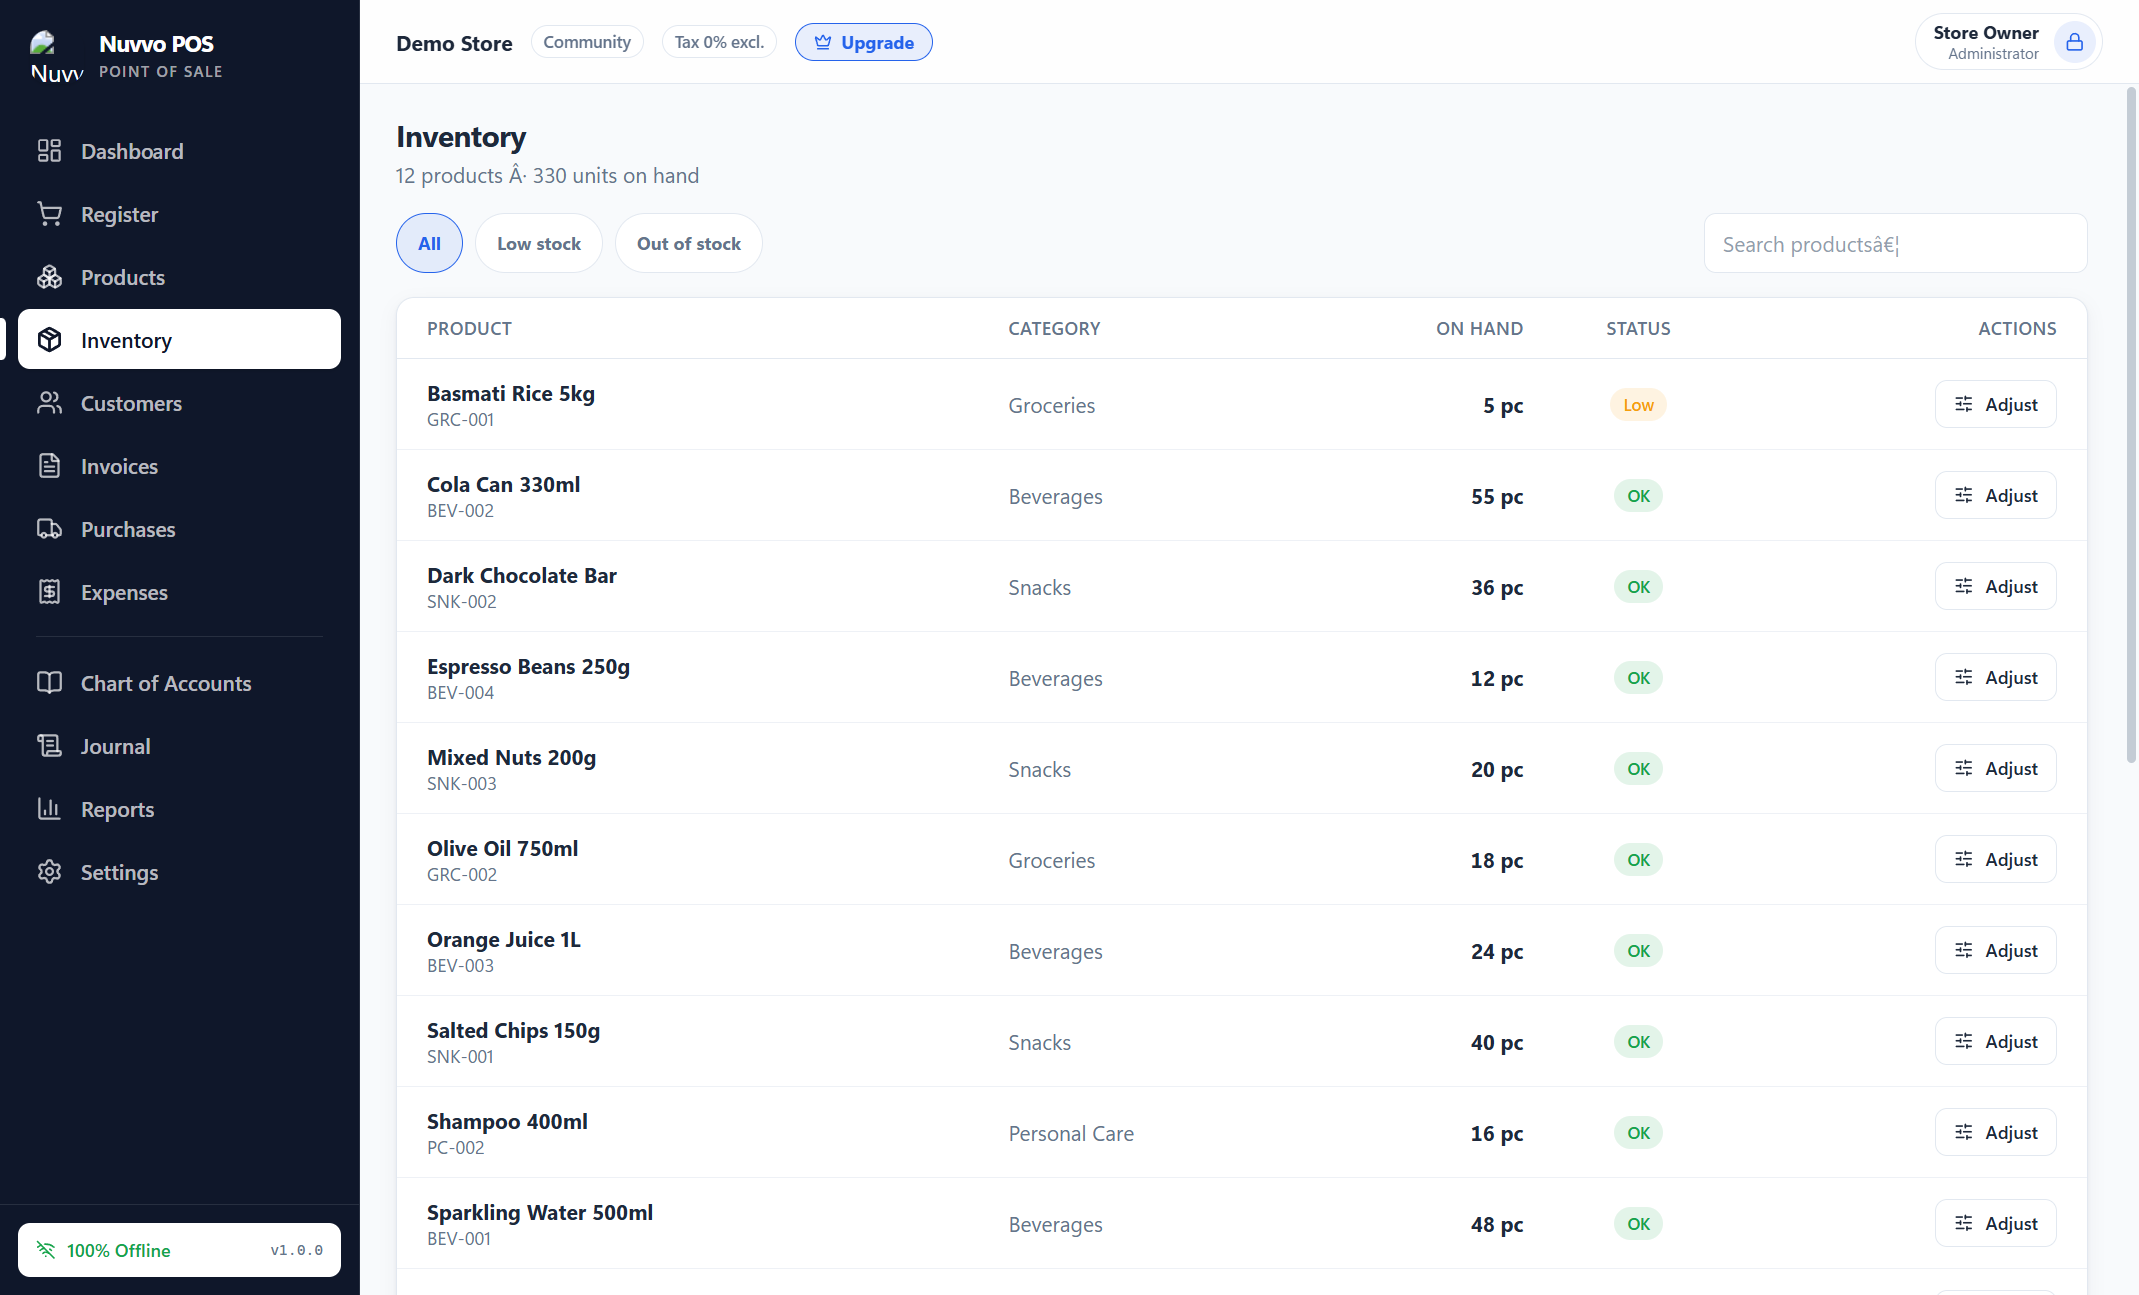Click the Register shopping cart icon
Image resolution: width=2139 pixels, height=1295 pixels.
pos(49,214)
